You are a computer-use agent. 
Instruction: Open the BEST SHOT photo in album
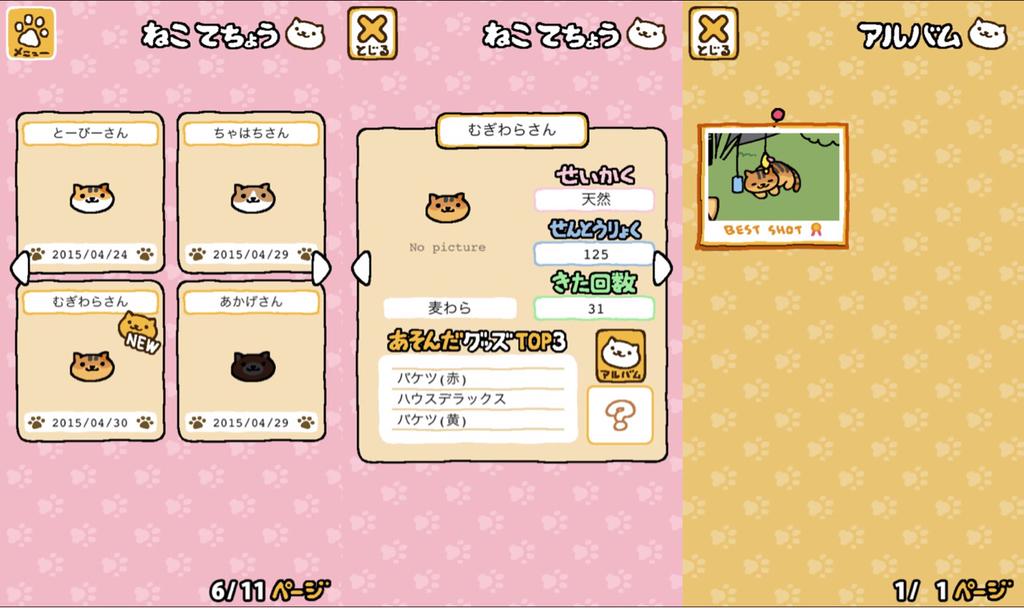pyautogui.click(x=773, y=185)
